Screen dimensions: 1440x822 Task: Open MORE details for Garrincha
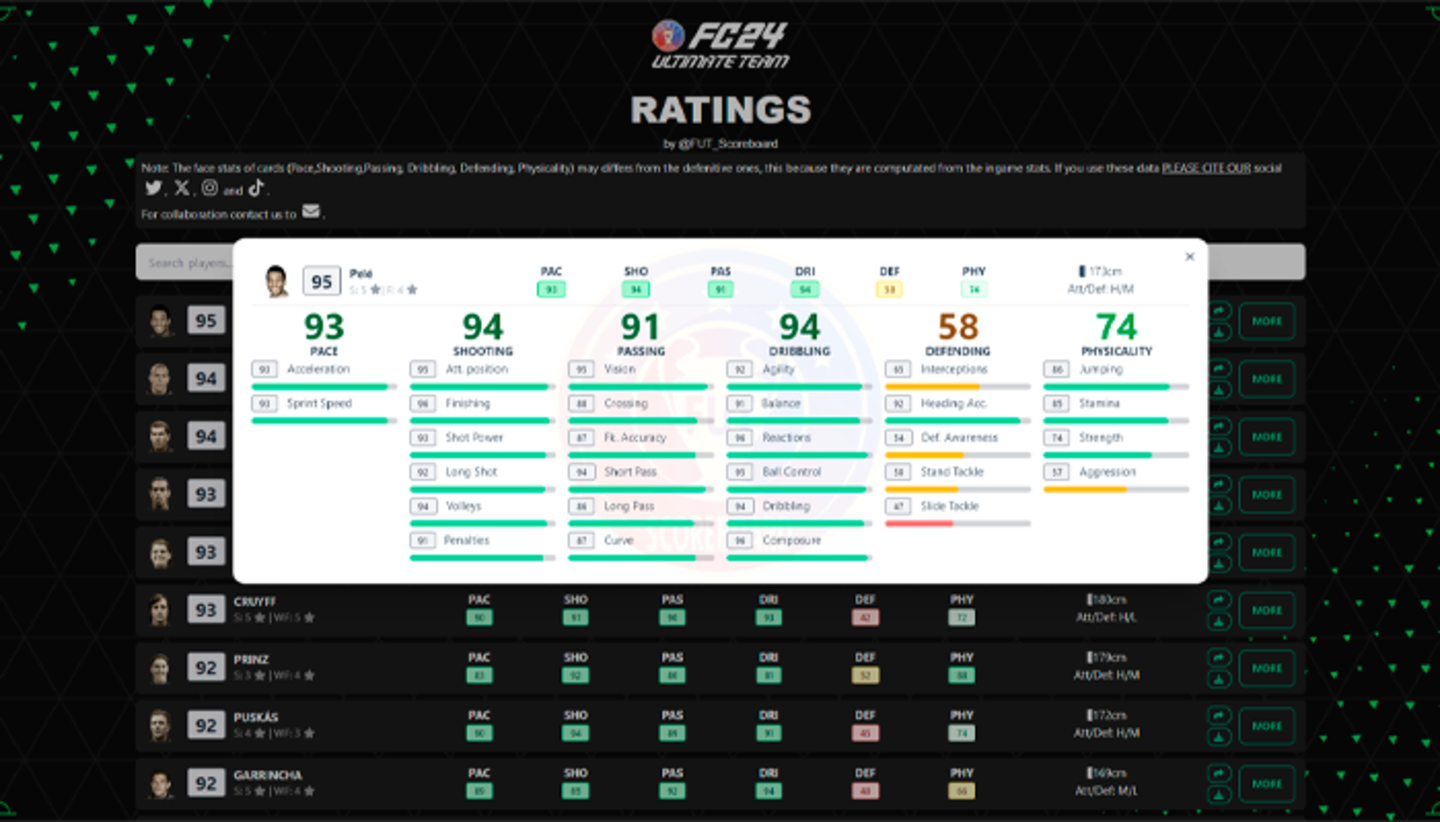click(x=1267, y=784)
